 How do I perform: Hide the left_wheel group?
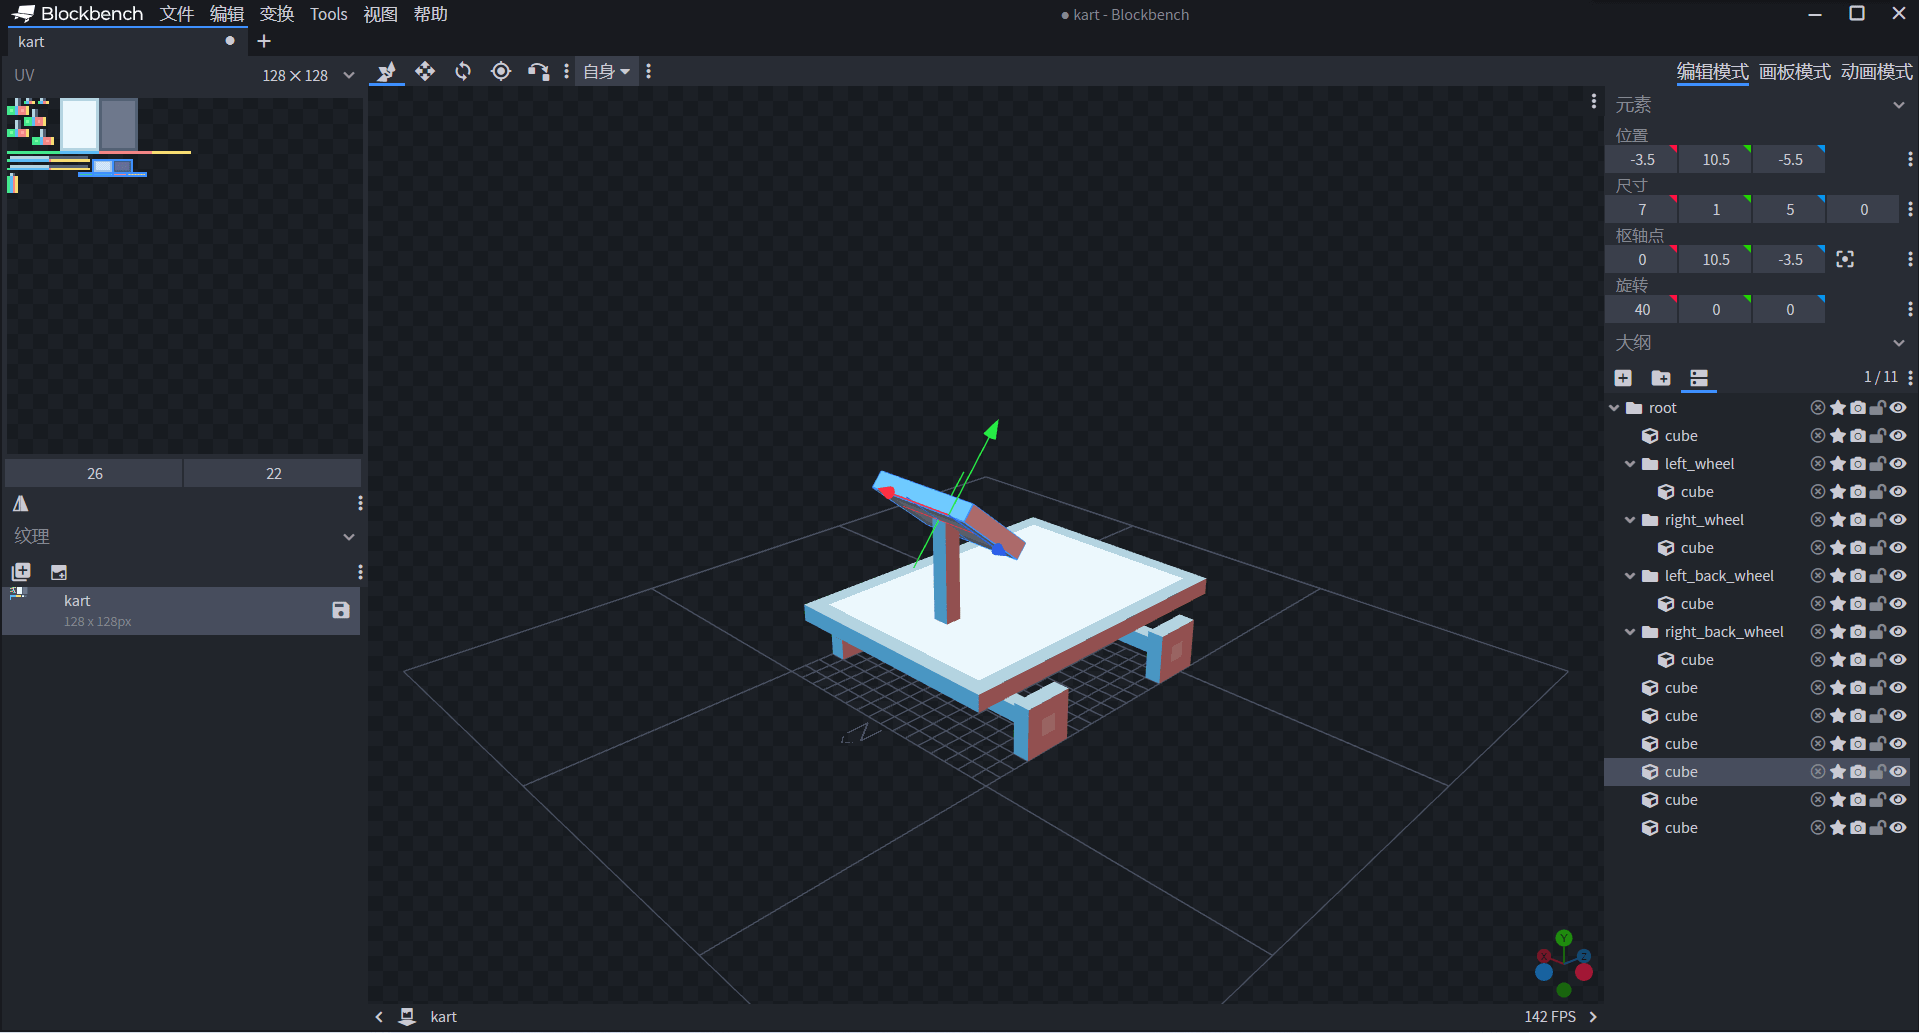1898,464
